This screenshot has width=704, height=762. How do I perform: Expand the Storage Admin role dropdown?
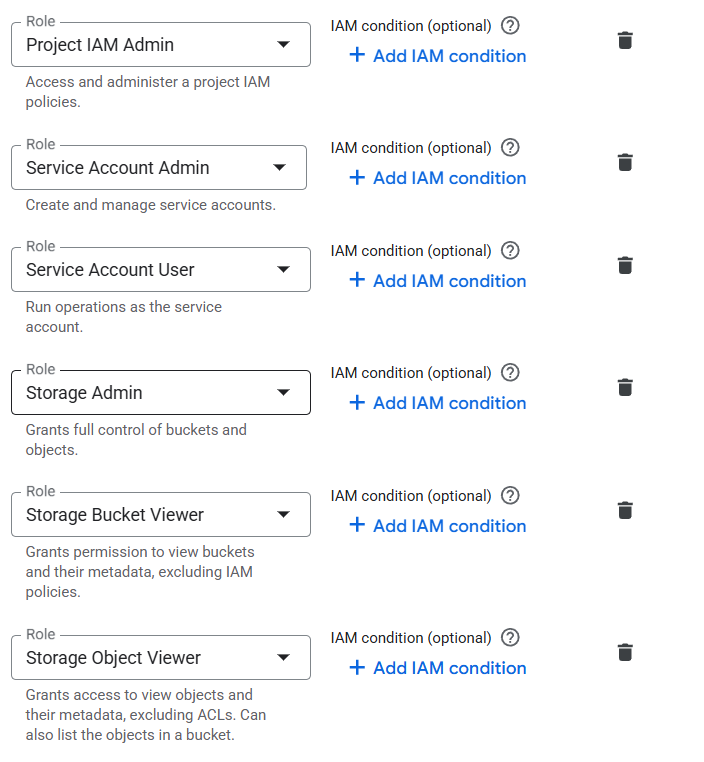pyautogui.click(x=161, y=393)
